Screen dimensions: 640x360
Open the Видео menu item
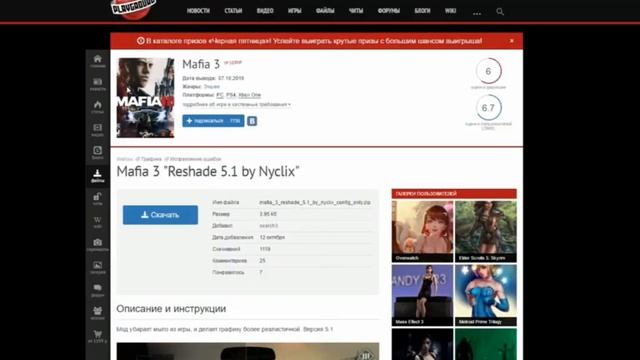[x=265, y=11]
